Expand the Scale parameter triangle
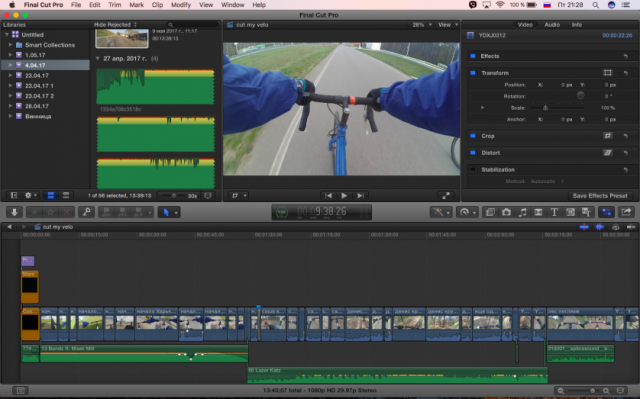Image resolution: width=640 pixels, height=399 pixels. coord(482,108)
